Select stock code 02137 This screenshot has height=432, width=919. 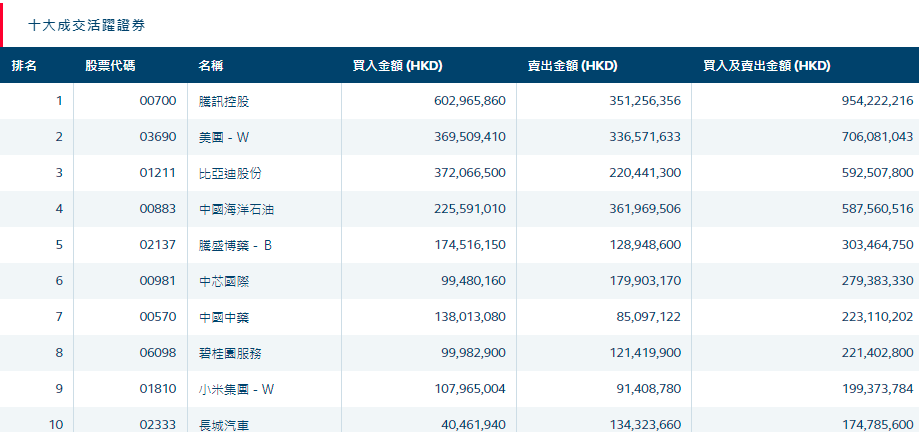click(x=158, y=245)
